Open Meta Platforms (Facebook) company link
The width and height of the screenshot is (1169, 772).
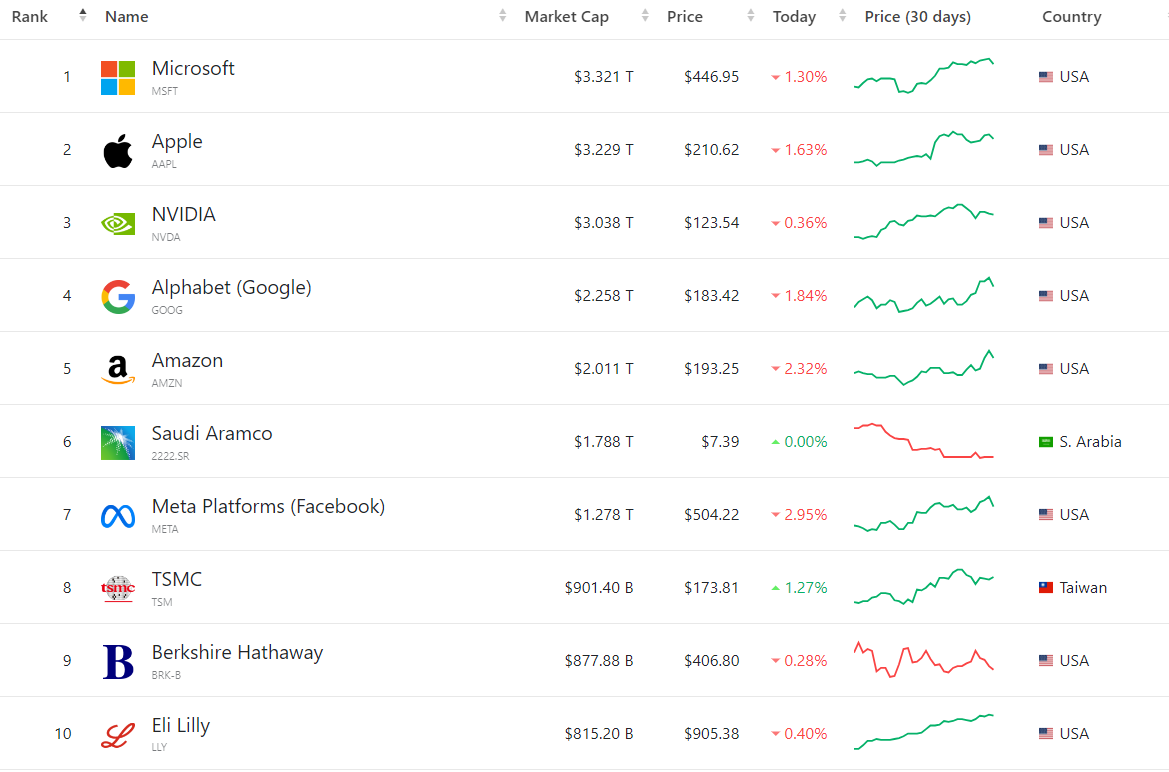pos(268,507)
